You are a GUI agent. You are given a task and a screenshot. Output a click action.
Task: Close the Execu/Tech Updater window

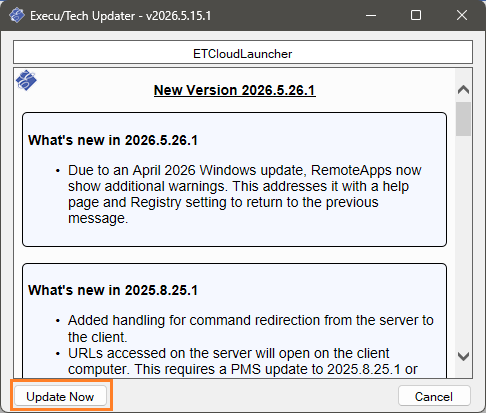pos(462,15)
